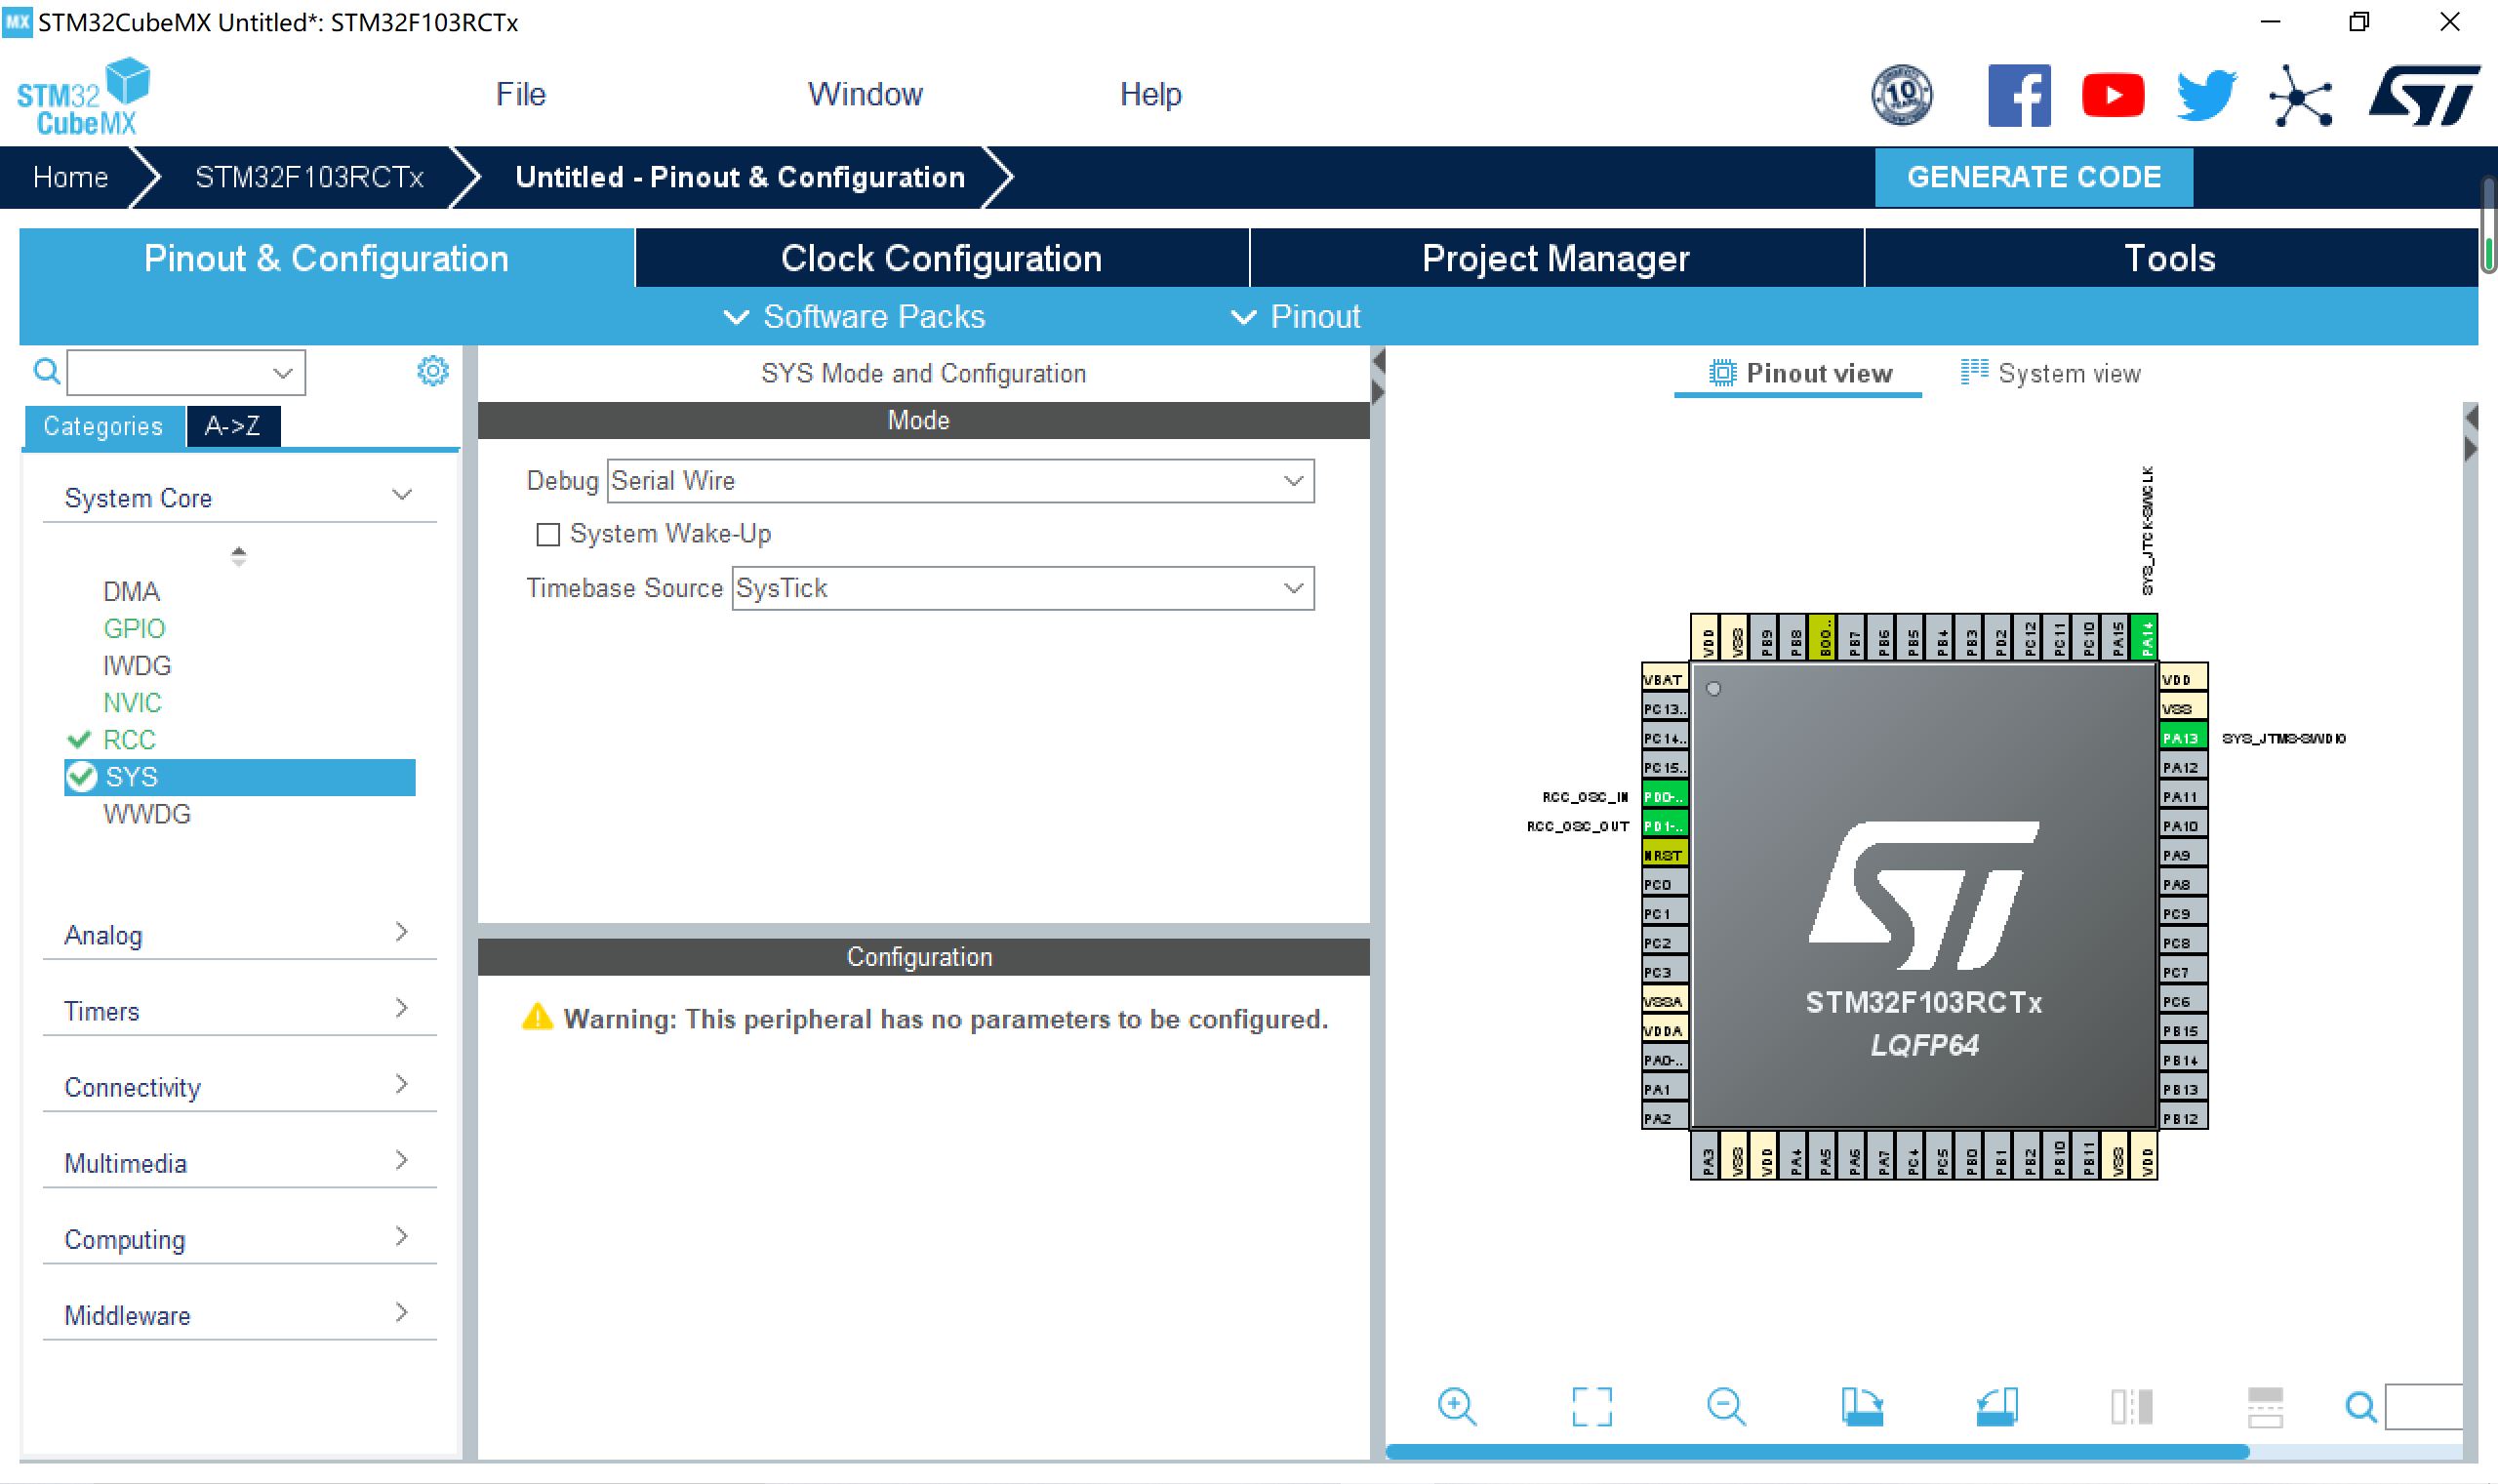Zoom in on the pinout view
Image resolution: width=2498 pixels, height=1484 pixels.
click(1457, 1406)
